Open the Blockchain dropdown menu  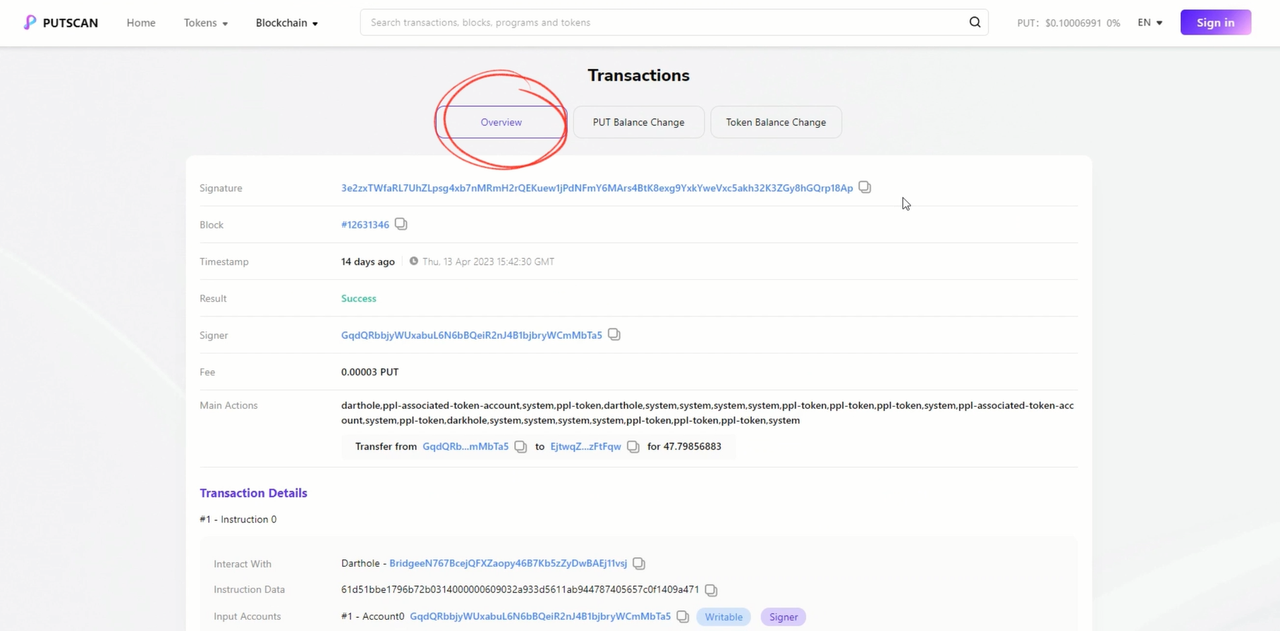[x=286, y=23]
